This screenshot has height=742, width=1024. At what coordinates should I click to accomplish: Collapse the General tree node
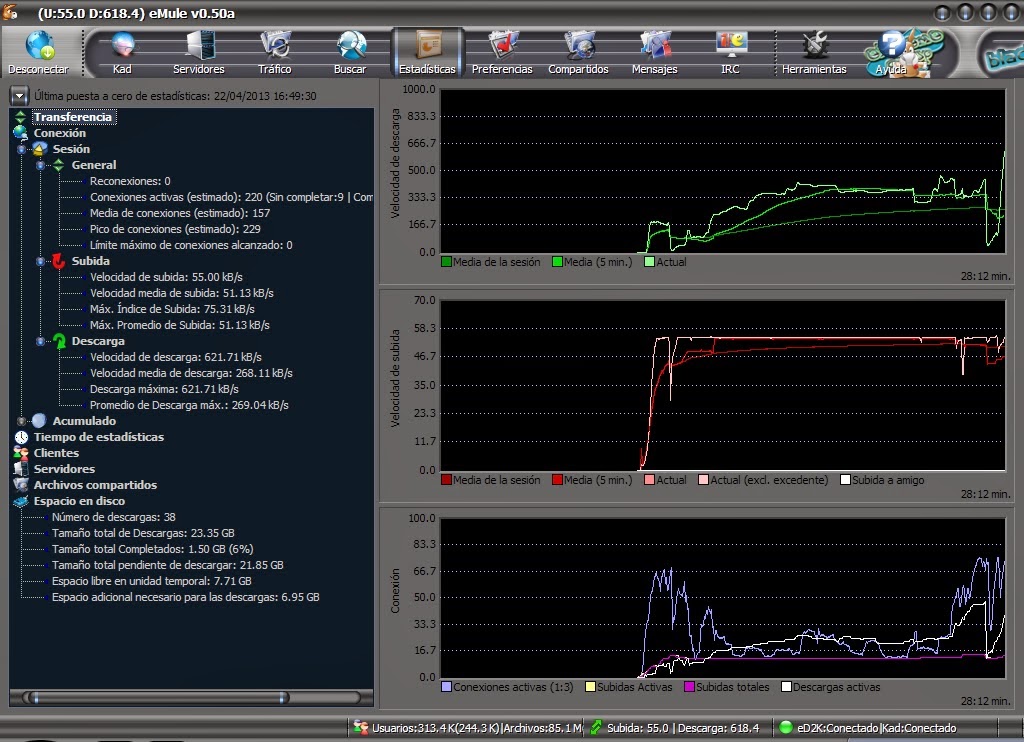tap(40, 165)
